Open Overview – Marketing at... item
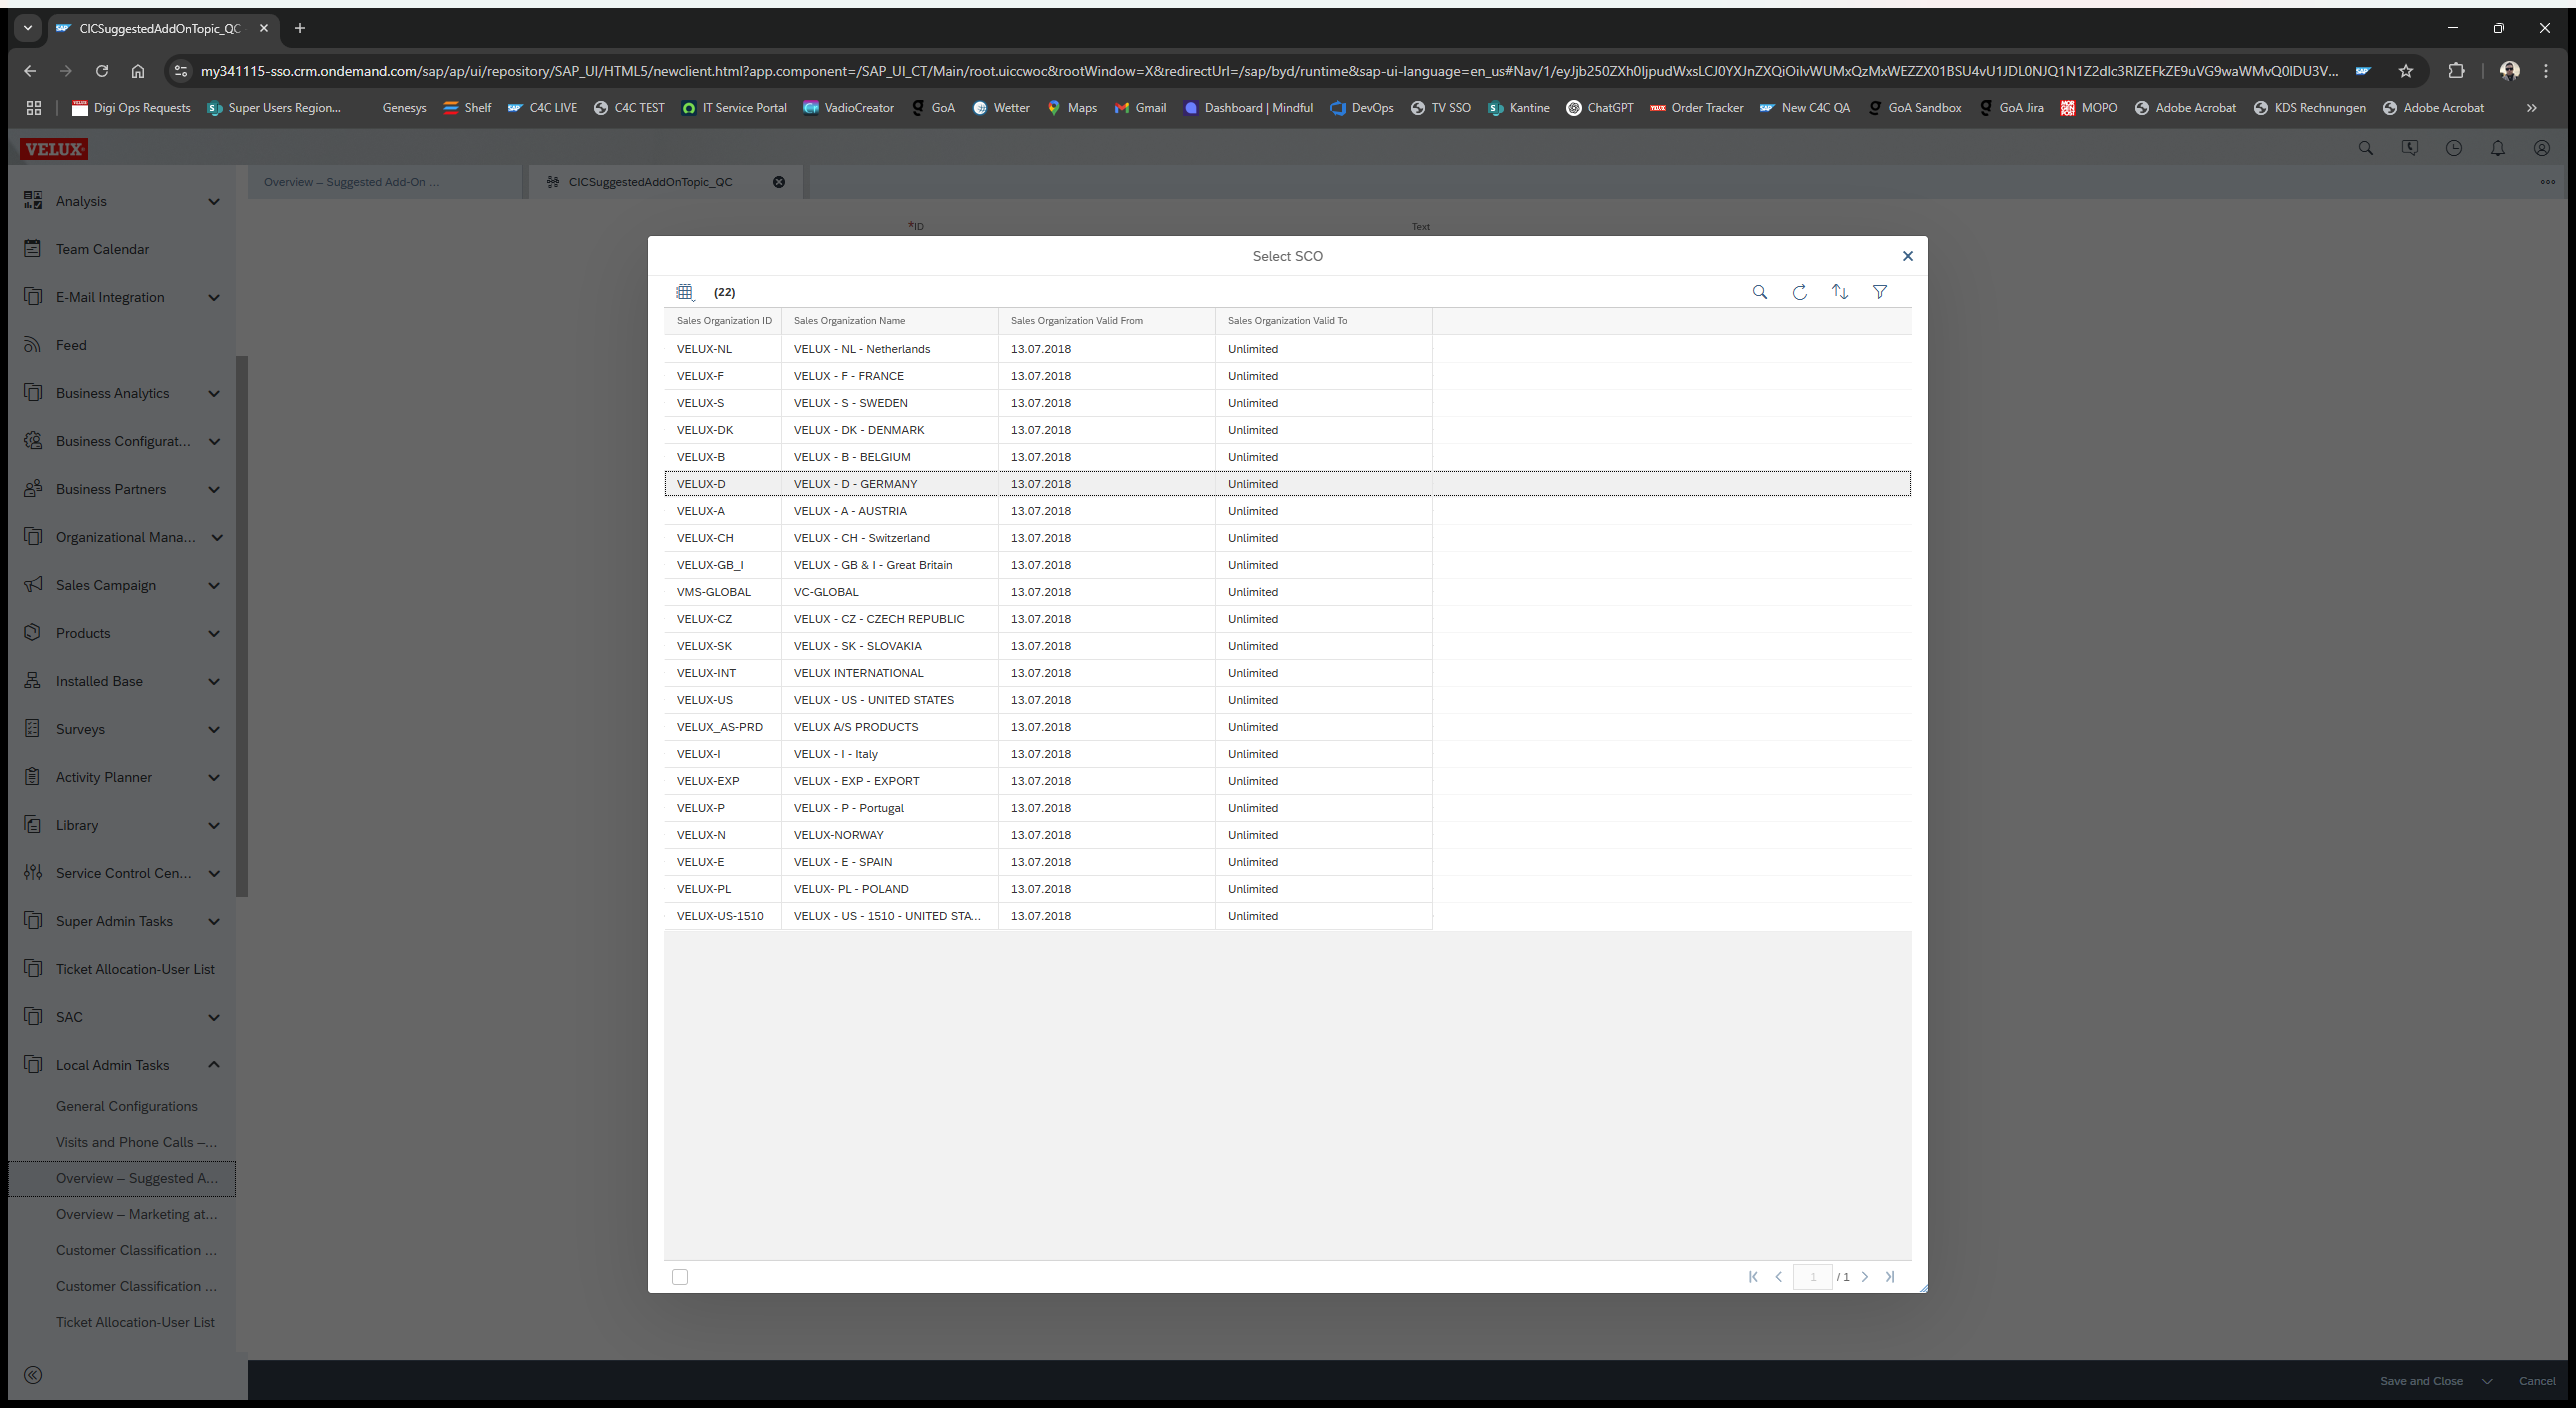This screenshot has width=2576, height=1408. click(136, 1214)
